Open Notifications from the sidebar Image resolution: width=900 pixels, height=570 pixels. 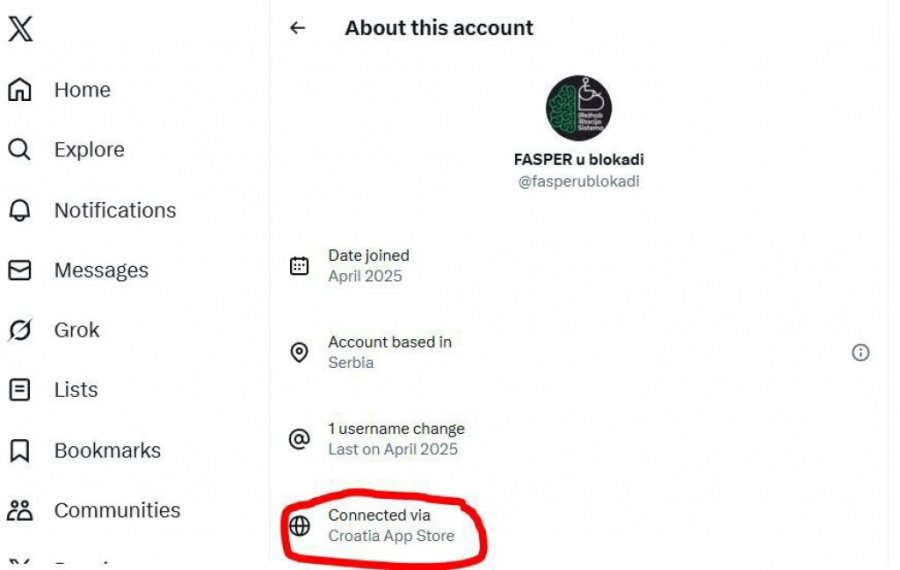click(115, 210)
